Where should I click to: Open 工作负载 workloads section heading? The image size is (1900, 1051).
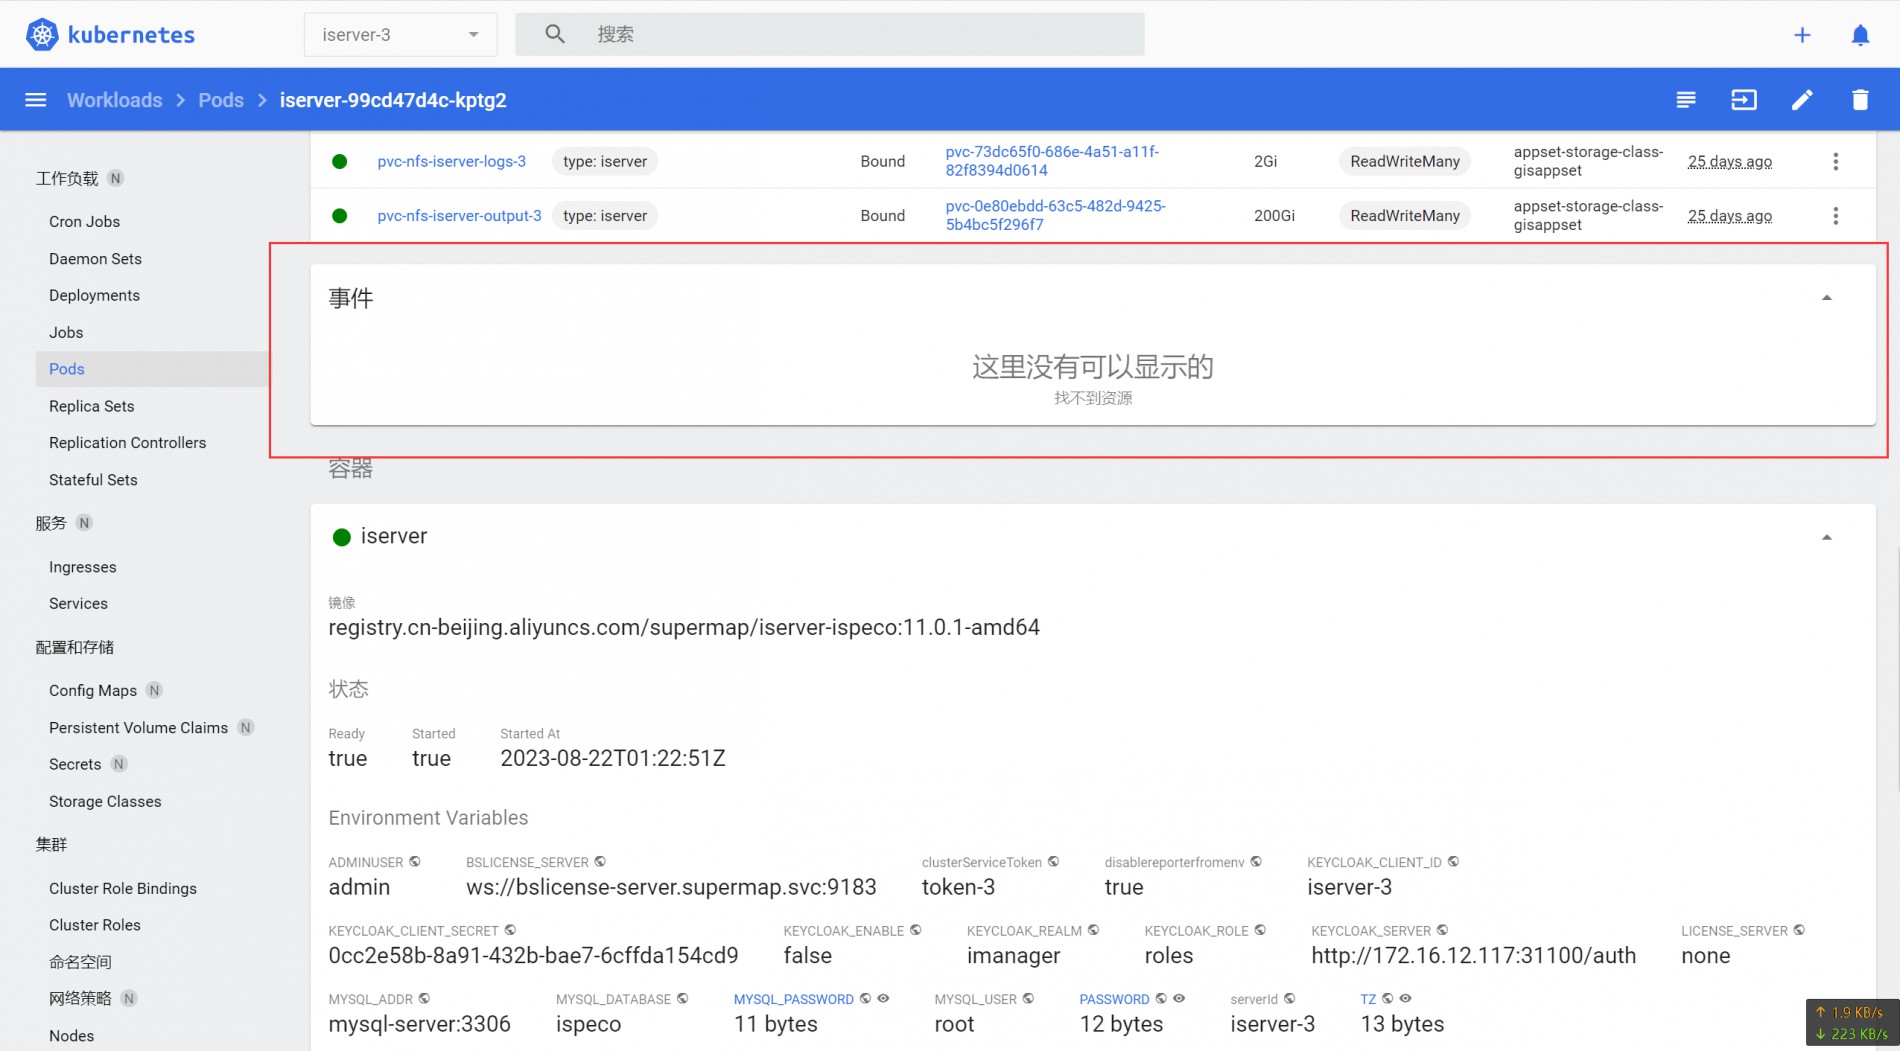(x=67, y=178)
